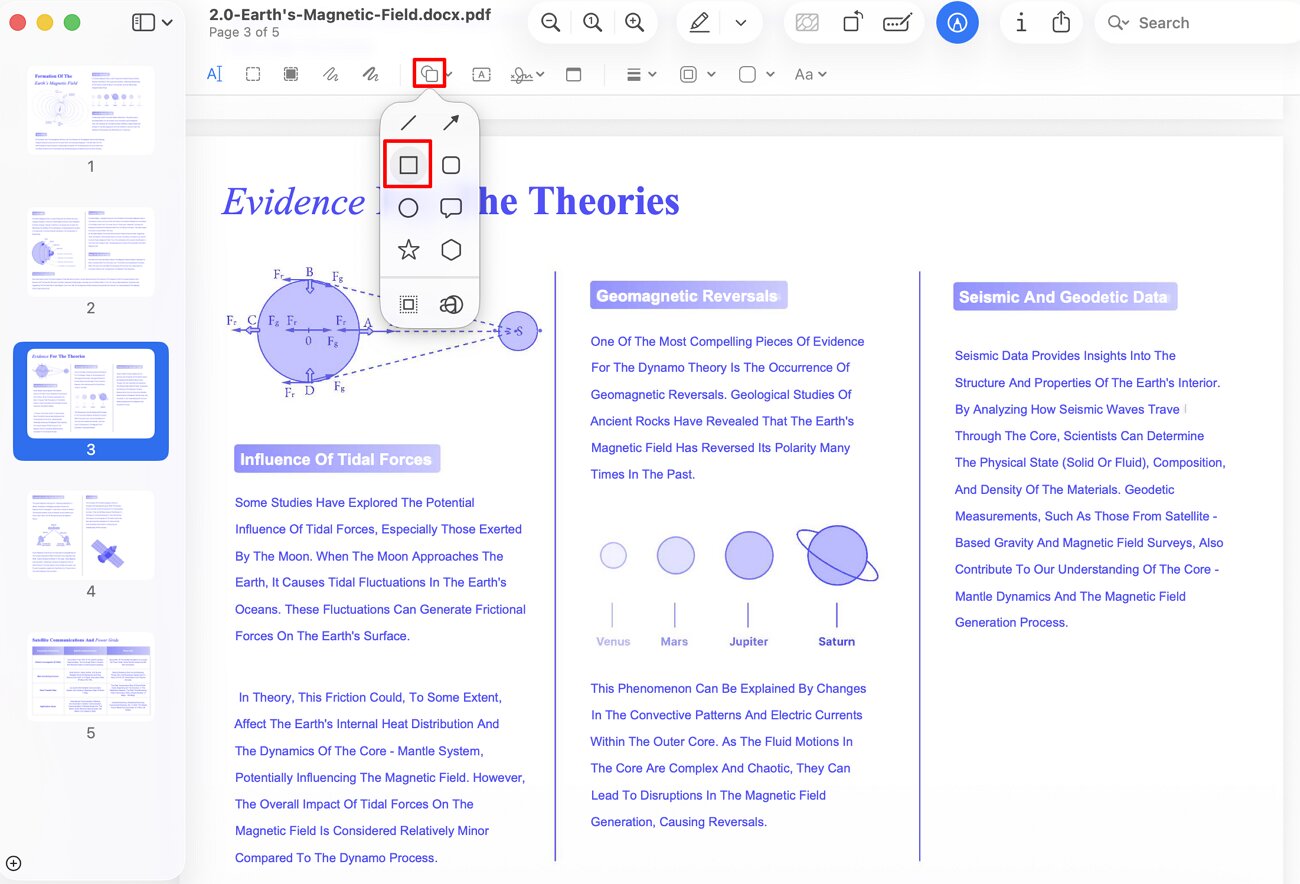The width and height of the screenshot is (1300, 884).
Task: Choose the Loupe magnifier tool
Action: [451, 305]
